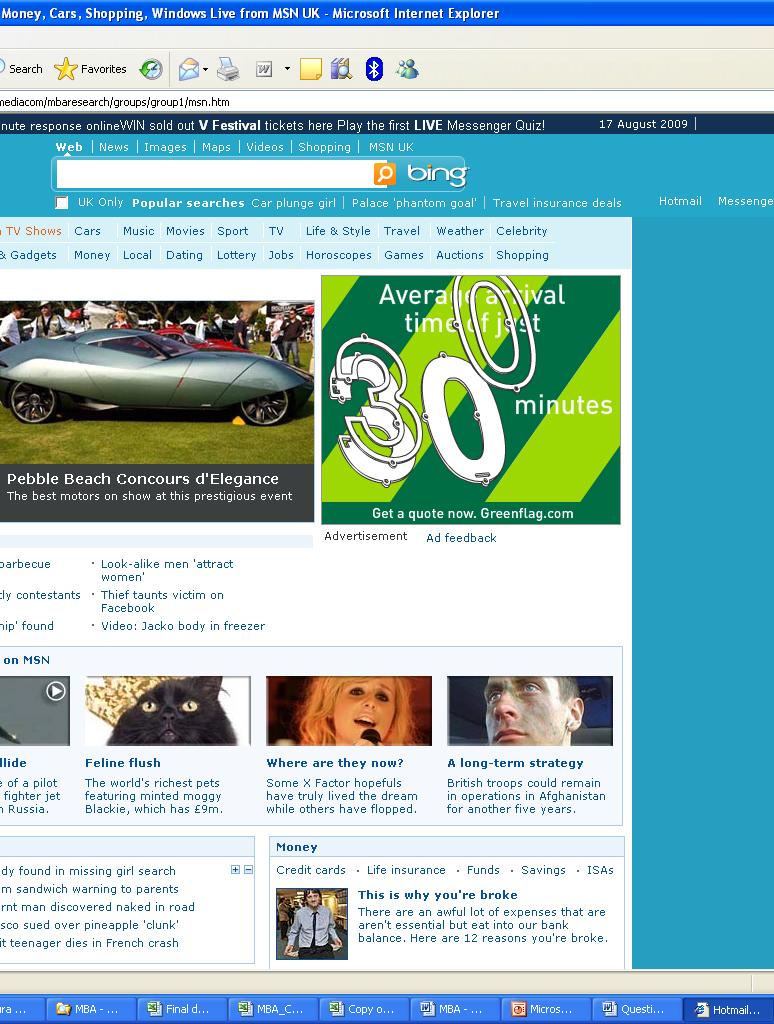Open Favorites star in IE toolbar
The width and height of the screenshot is (774, 1024).
pos(90,69)
